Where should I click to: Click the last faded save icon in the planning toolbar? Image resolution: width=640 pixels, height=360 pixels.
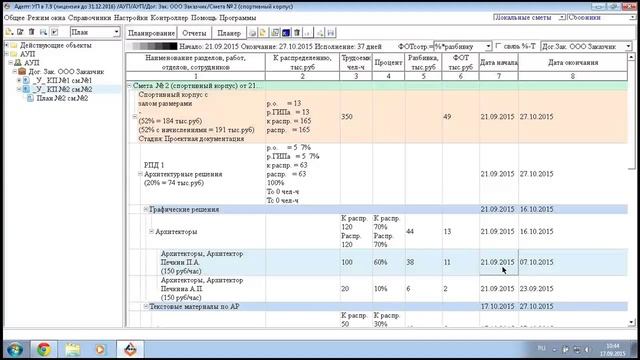click(x=331, y=33)
